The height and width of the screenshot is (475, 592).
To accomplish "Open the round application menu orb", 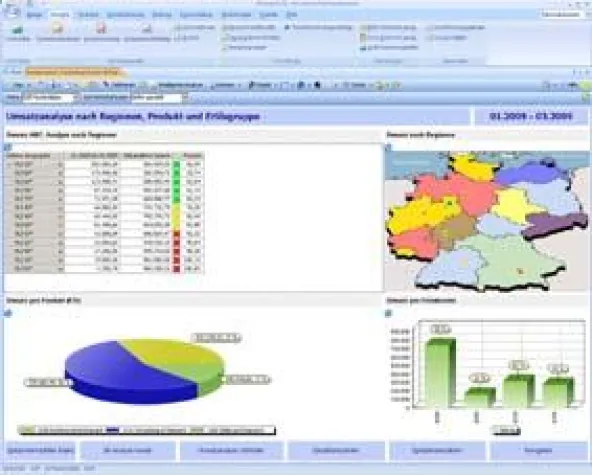I will (x=12, y=11).
